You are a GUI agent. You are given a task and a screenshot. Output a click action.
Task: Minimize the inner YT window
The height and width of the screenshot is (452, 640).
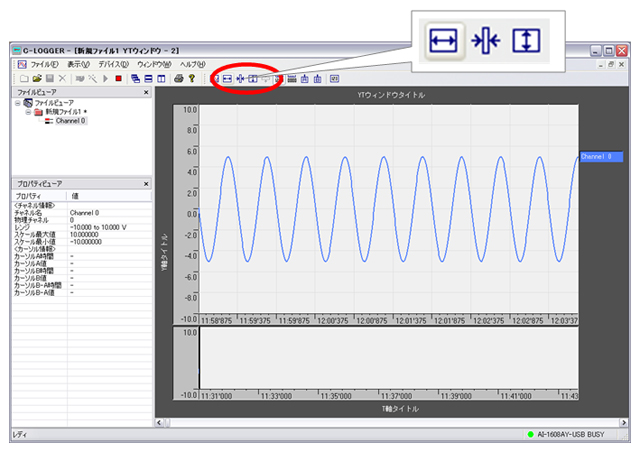point(600,65)
